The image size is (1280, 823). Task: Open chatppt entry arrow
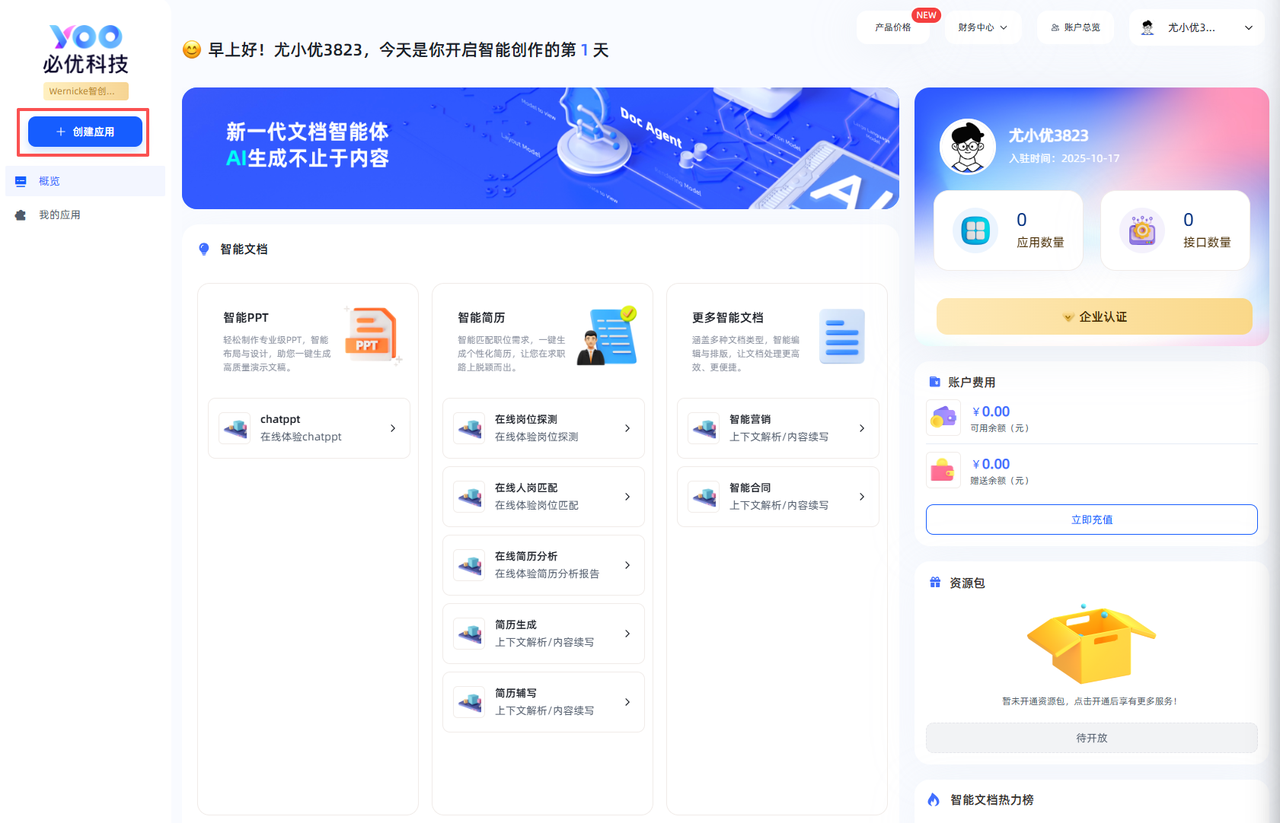(x=392, y=428)
